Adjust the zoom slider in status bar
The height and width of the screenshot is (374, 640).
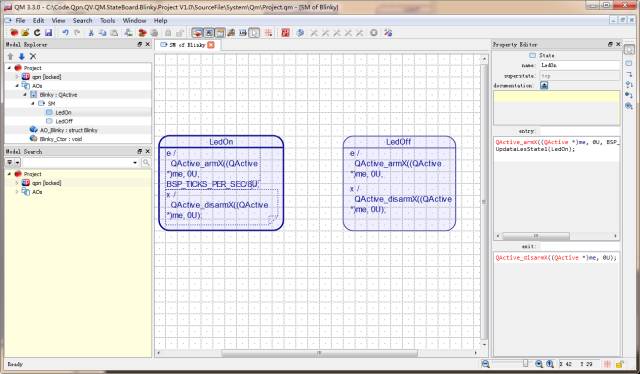click(525, 363)
